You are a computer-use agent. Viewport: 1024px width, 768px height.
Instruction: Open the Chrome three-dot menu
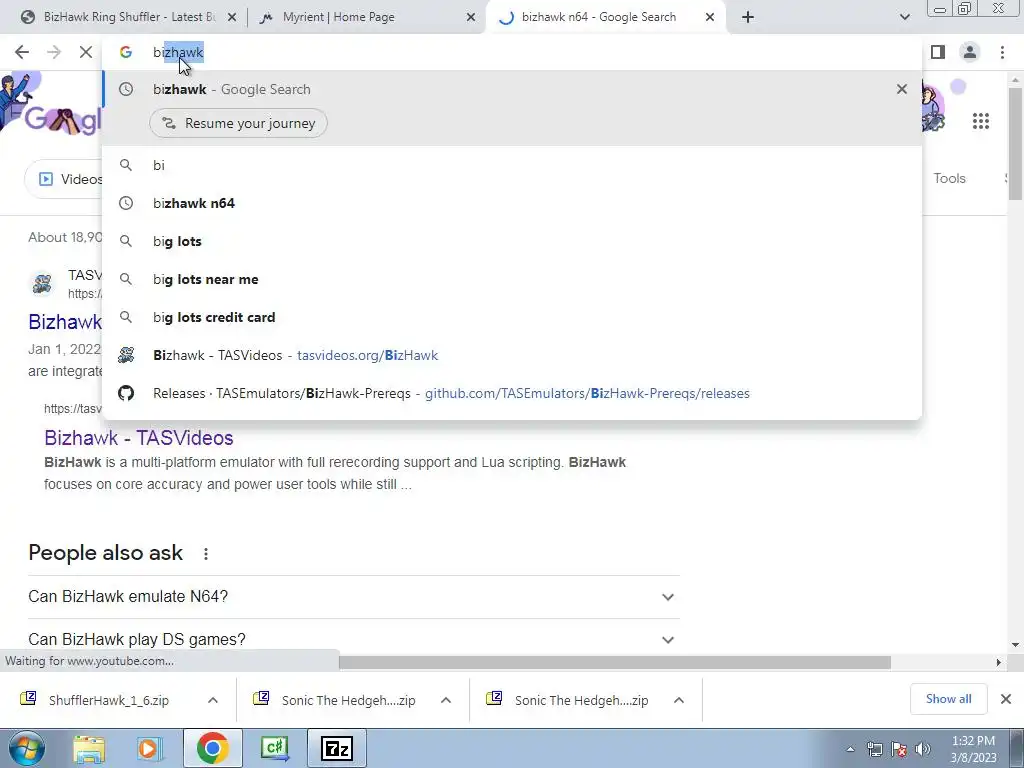(x=1002, y=52)
